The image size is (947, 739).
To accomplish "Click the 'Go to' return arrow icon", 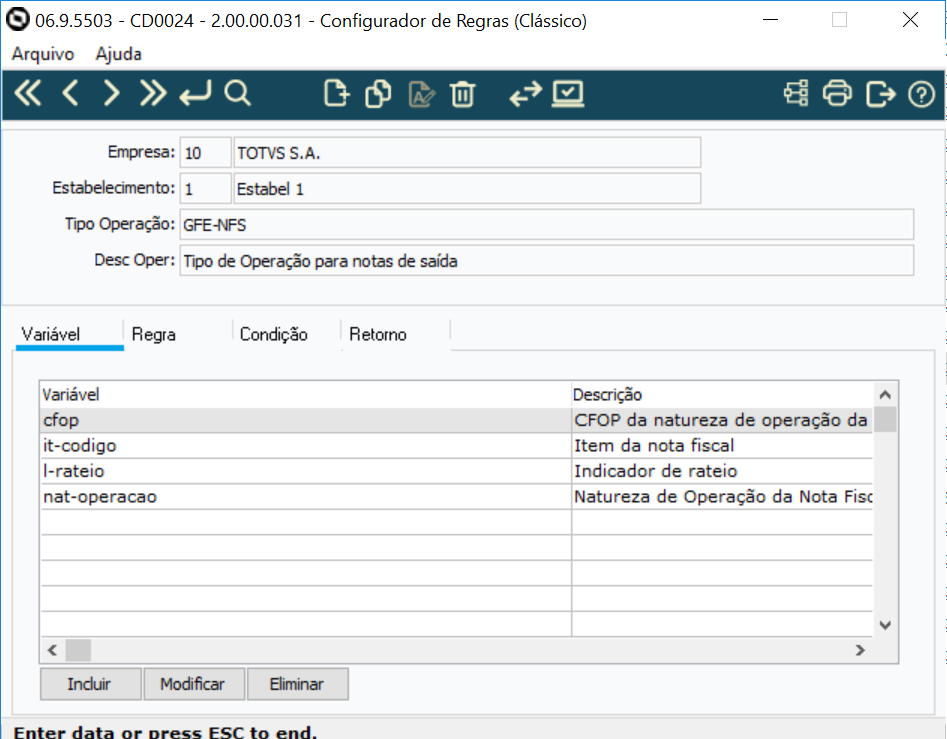I will (196, 94).
